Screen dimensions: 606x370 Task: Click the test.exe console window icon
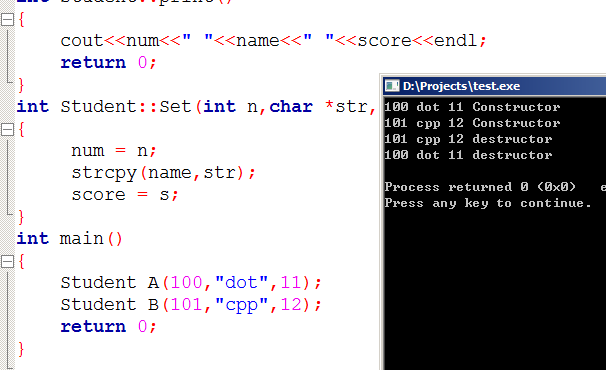pos(392,85)
